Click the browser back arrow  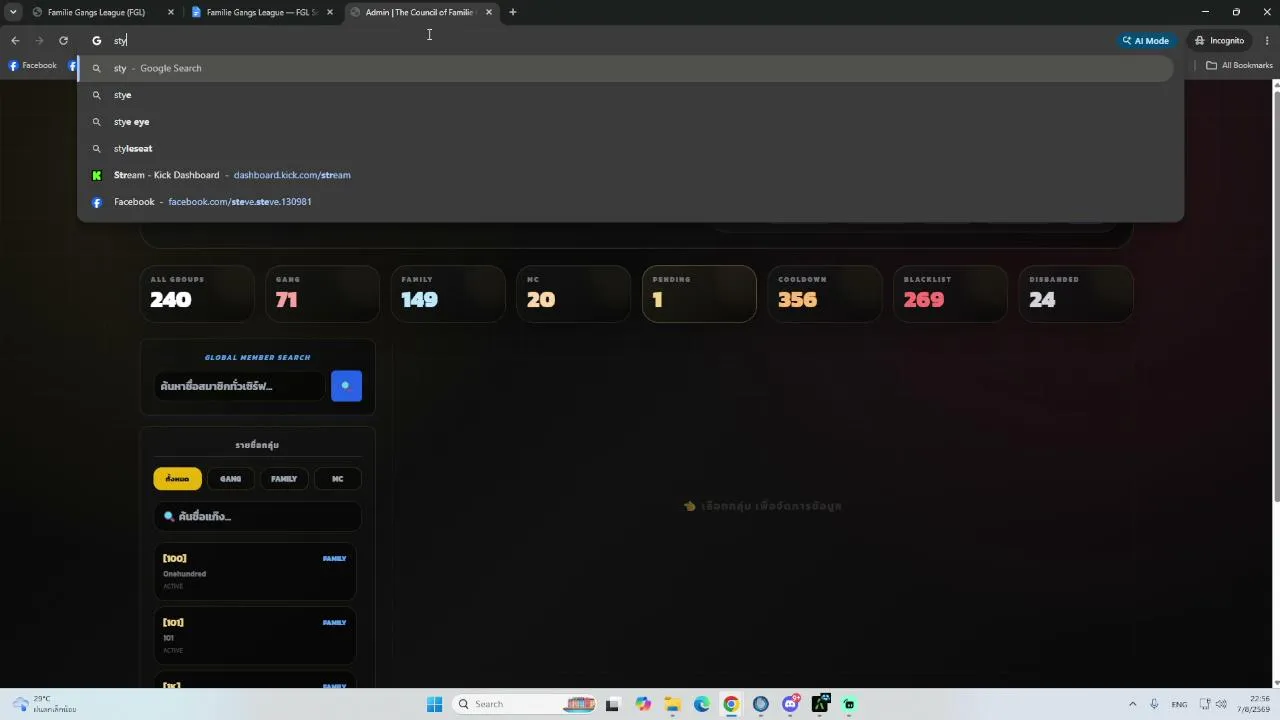click(15, 41)
